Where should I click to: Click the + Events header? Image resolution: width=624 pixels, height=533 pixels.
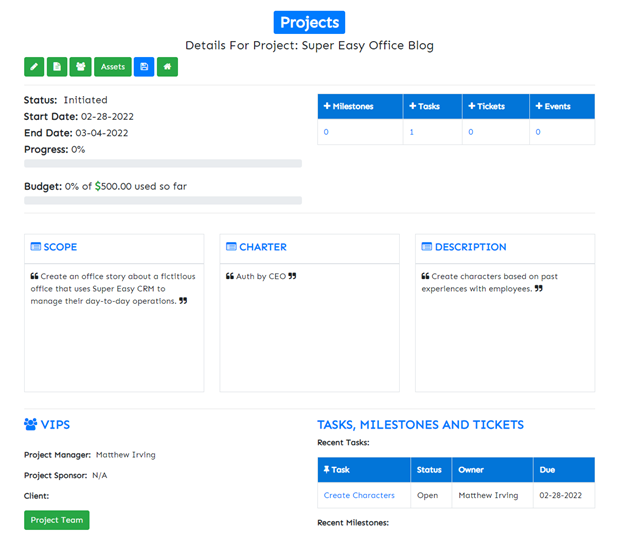(561, 107)
